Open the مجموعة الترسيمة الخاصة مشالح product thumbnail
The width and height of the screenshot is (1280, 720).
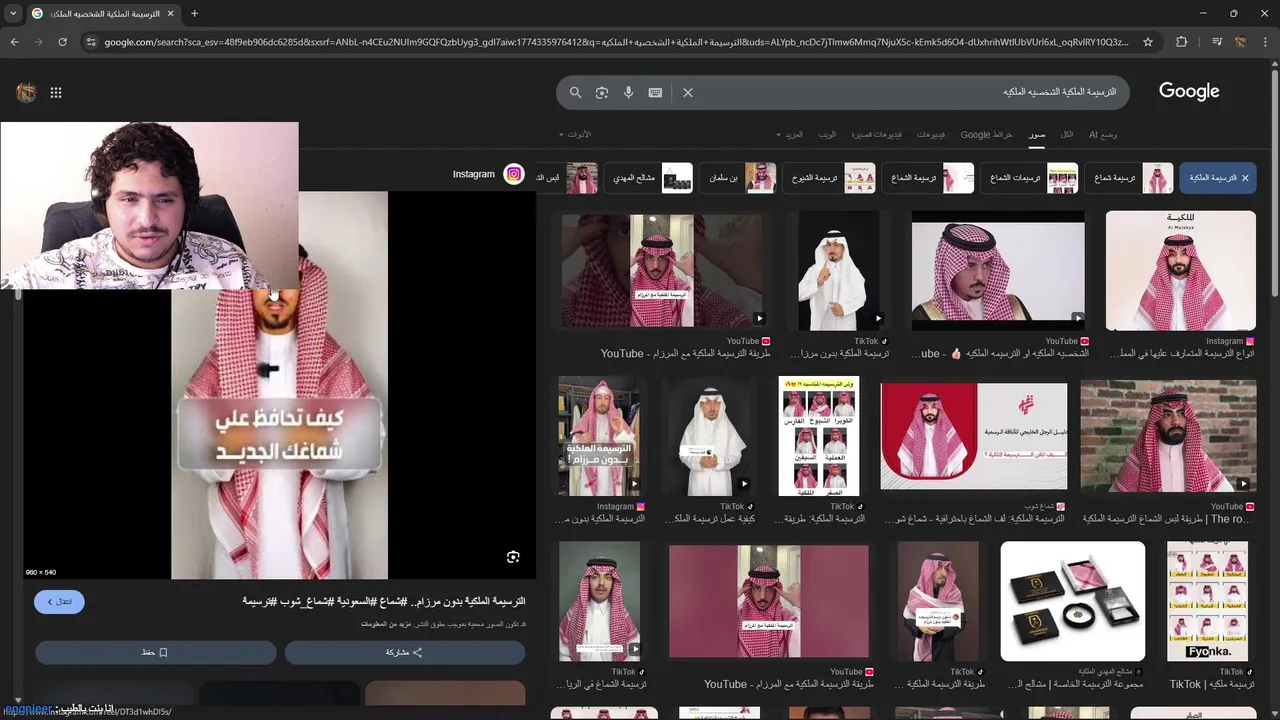pyautogui.click(x=1072, y=601)
